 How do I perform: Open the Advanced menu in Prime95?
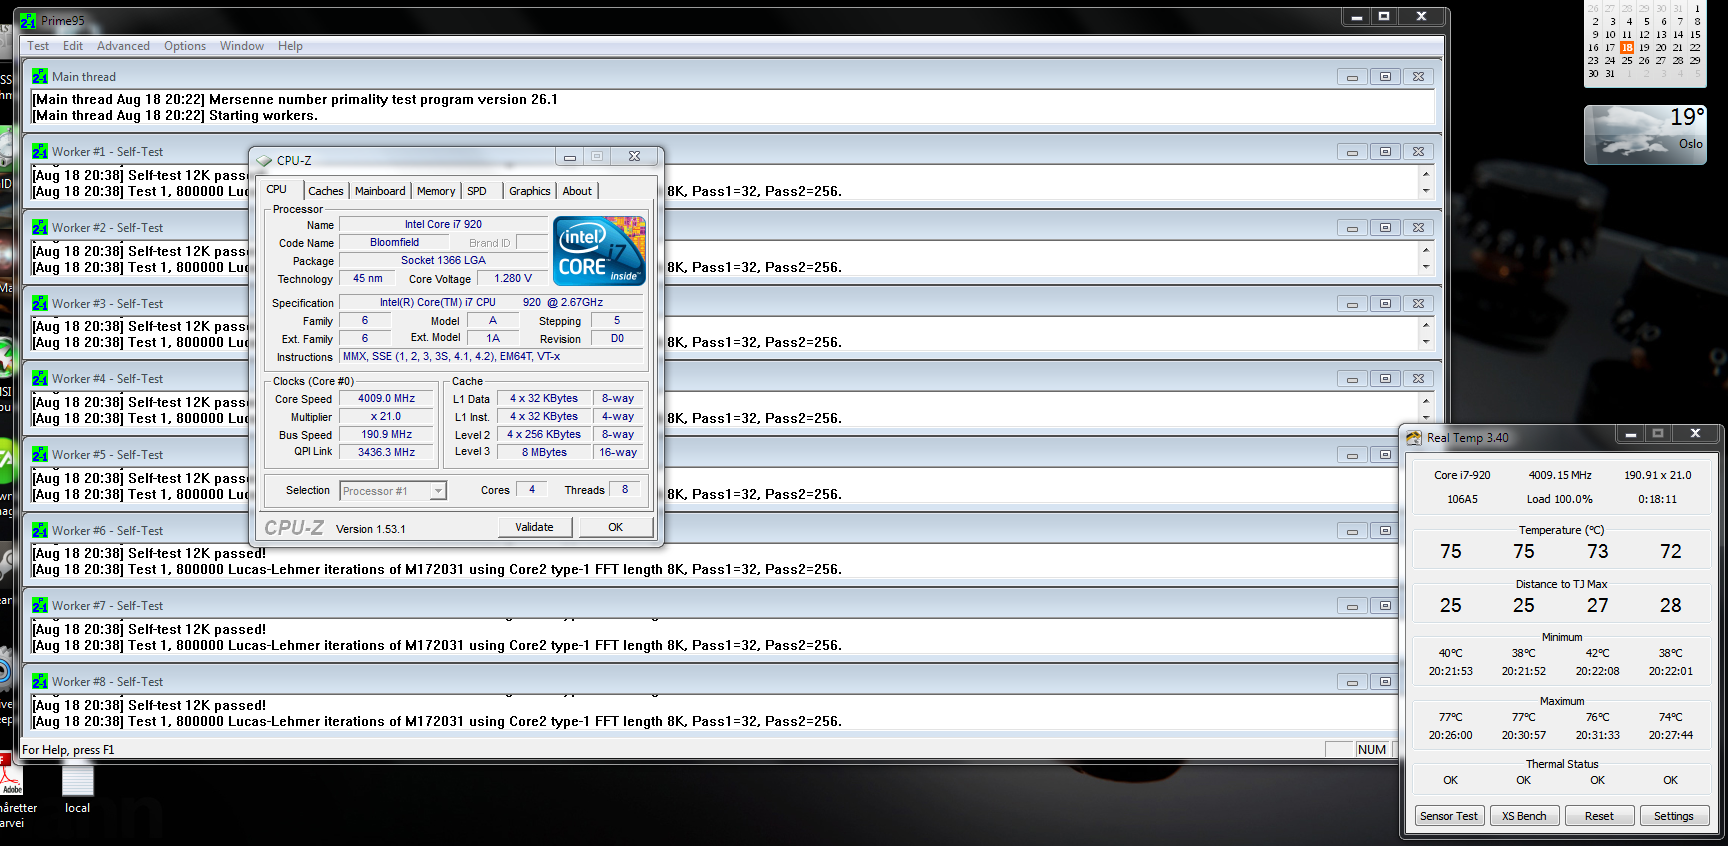pos(123,46)
